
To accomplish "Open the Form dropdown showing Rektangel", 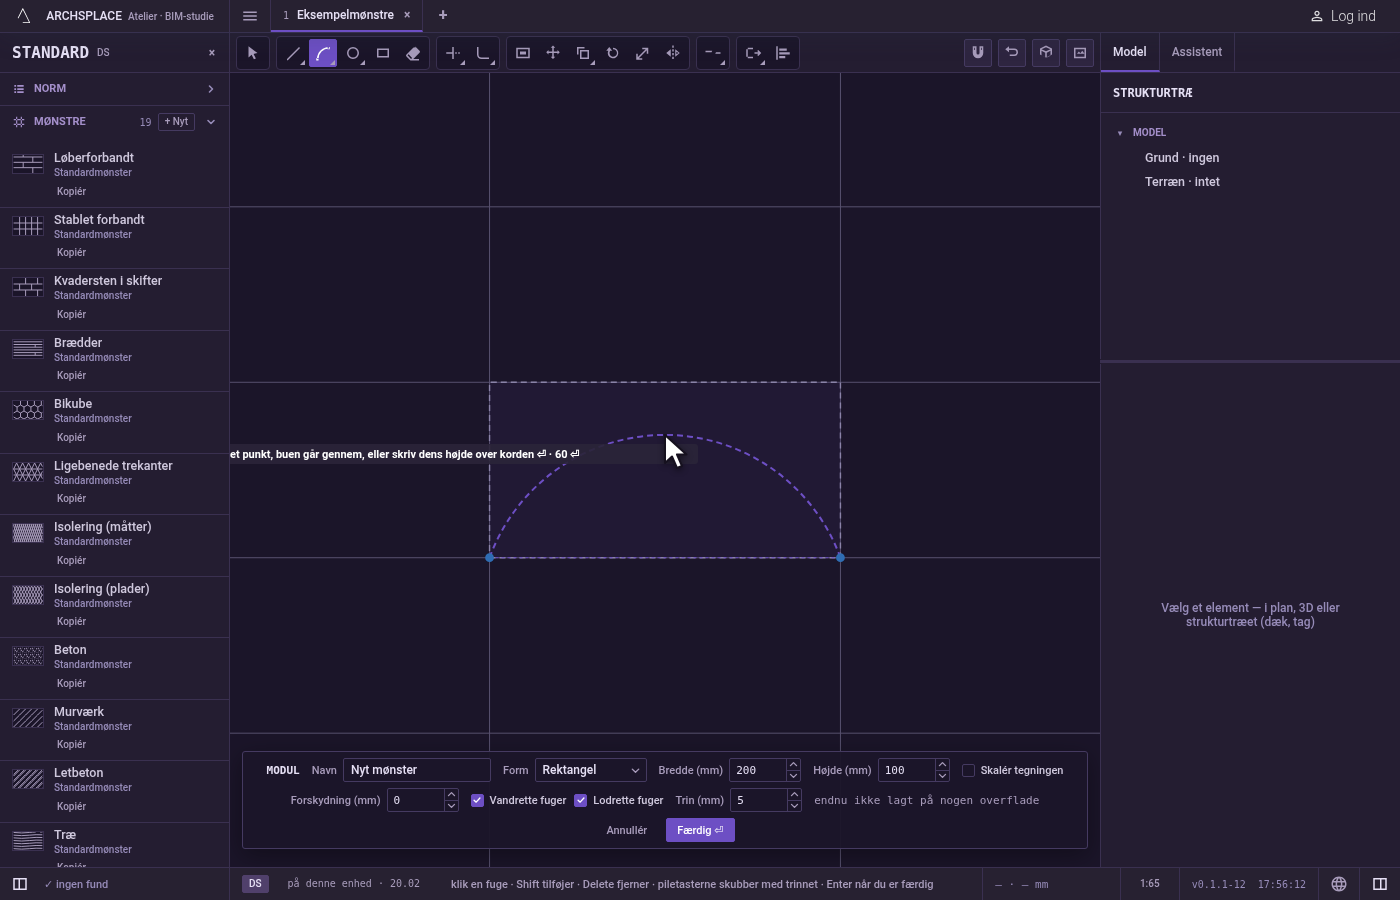I will (591, 770).
